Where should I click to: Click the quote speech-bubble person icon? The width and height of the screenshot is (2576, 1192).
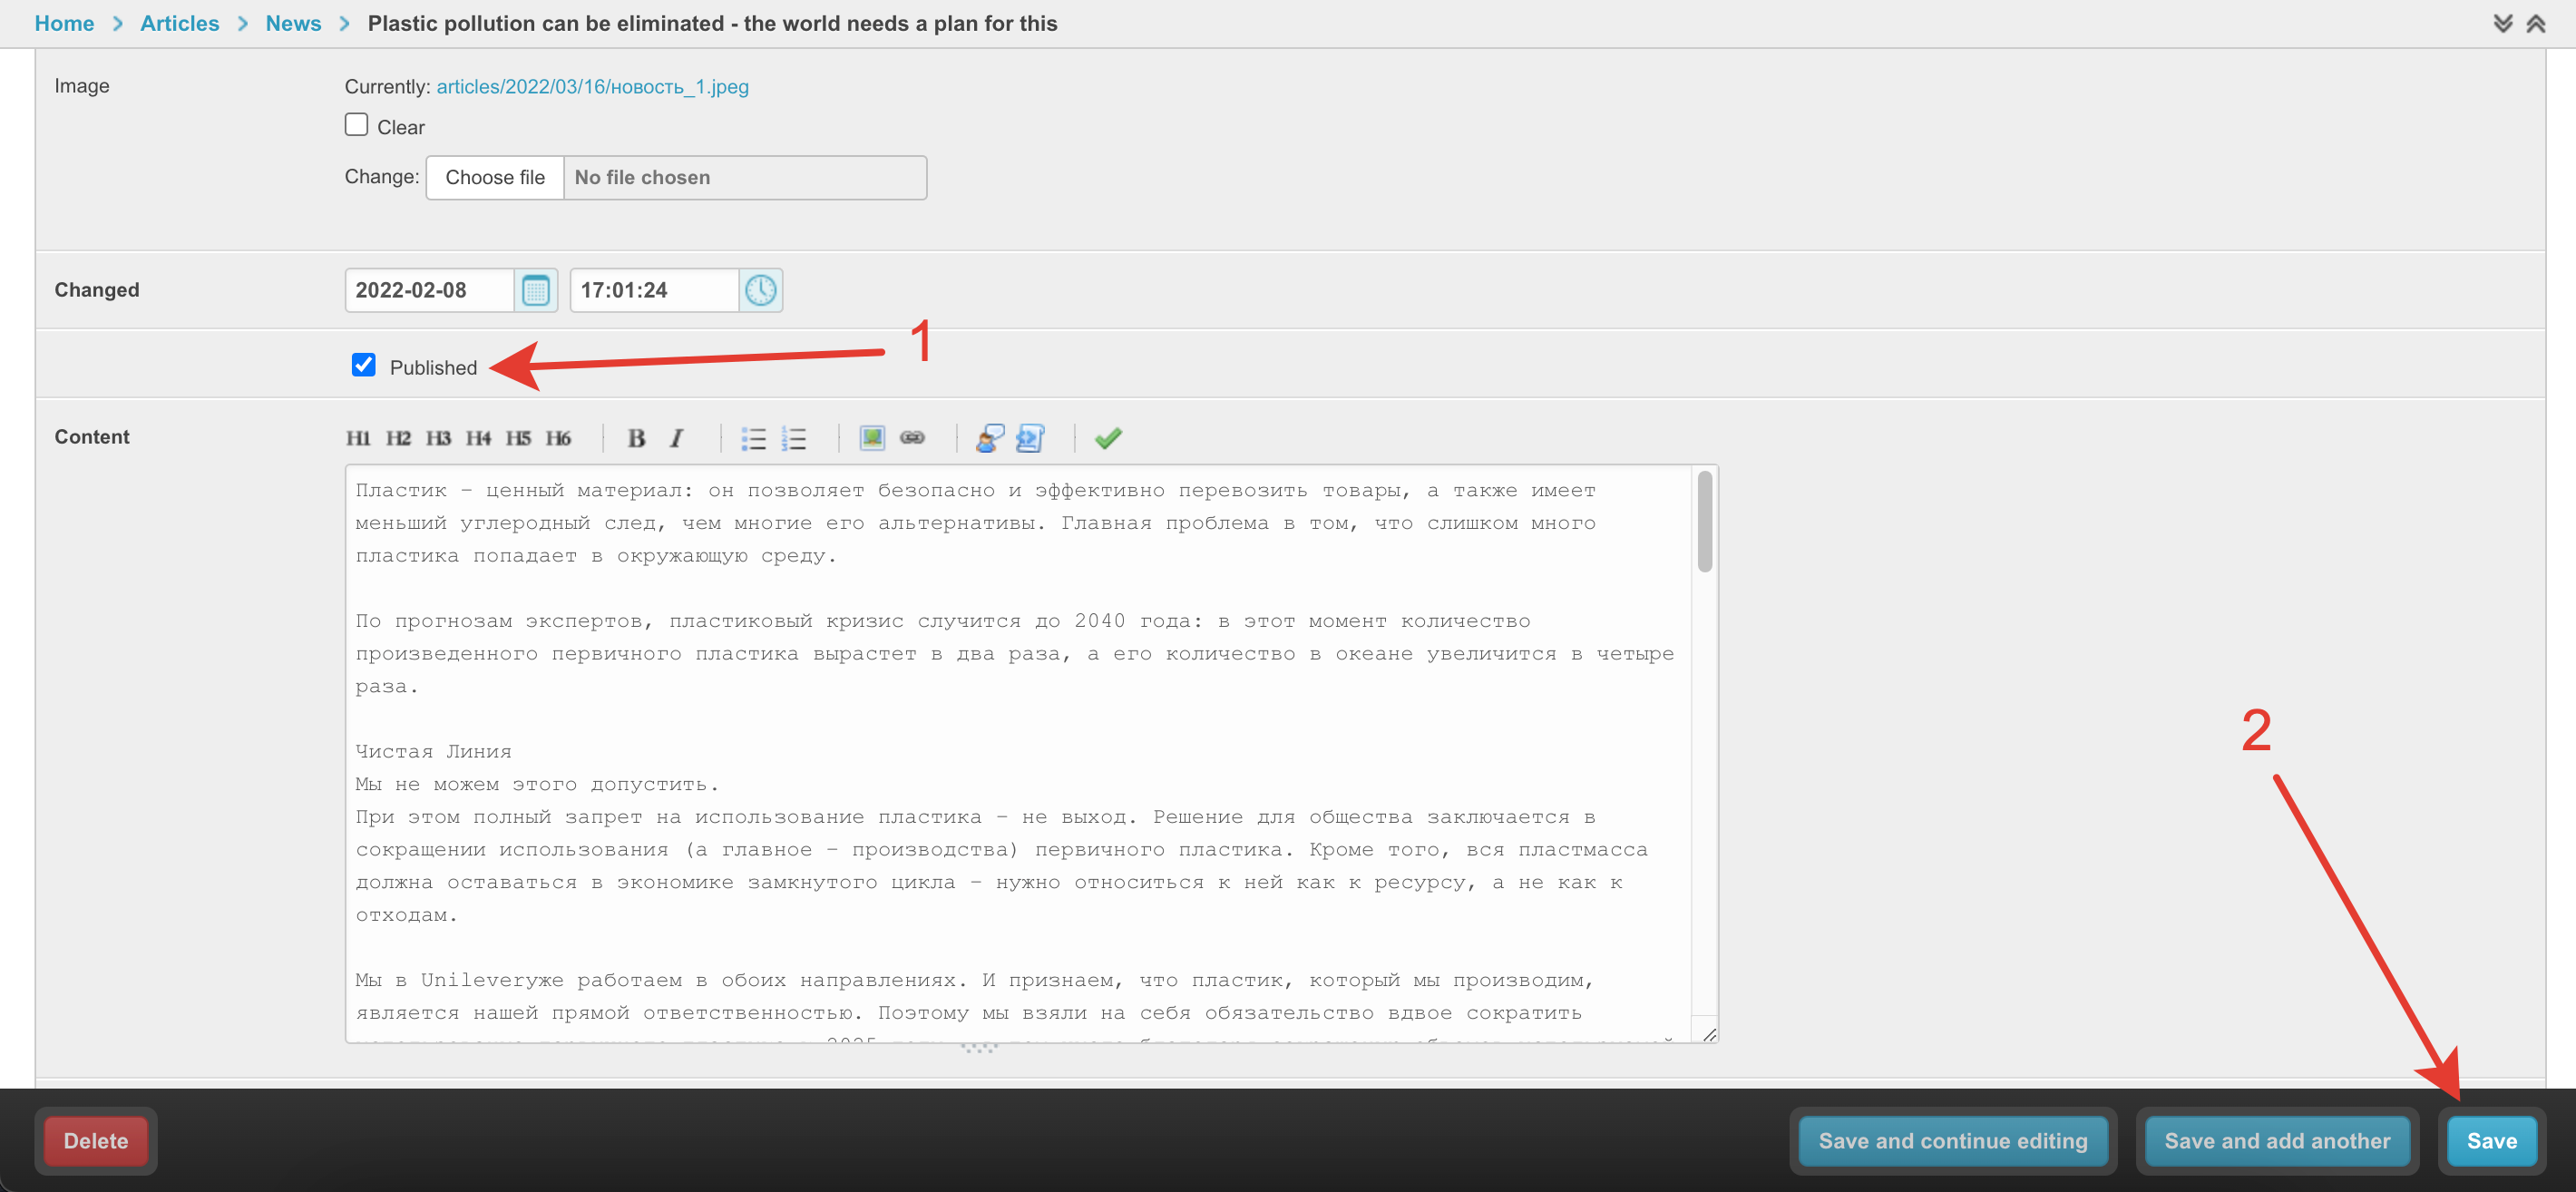tap(989, 438)
